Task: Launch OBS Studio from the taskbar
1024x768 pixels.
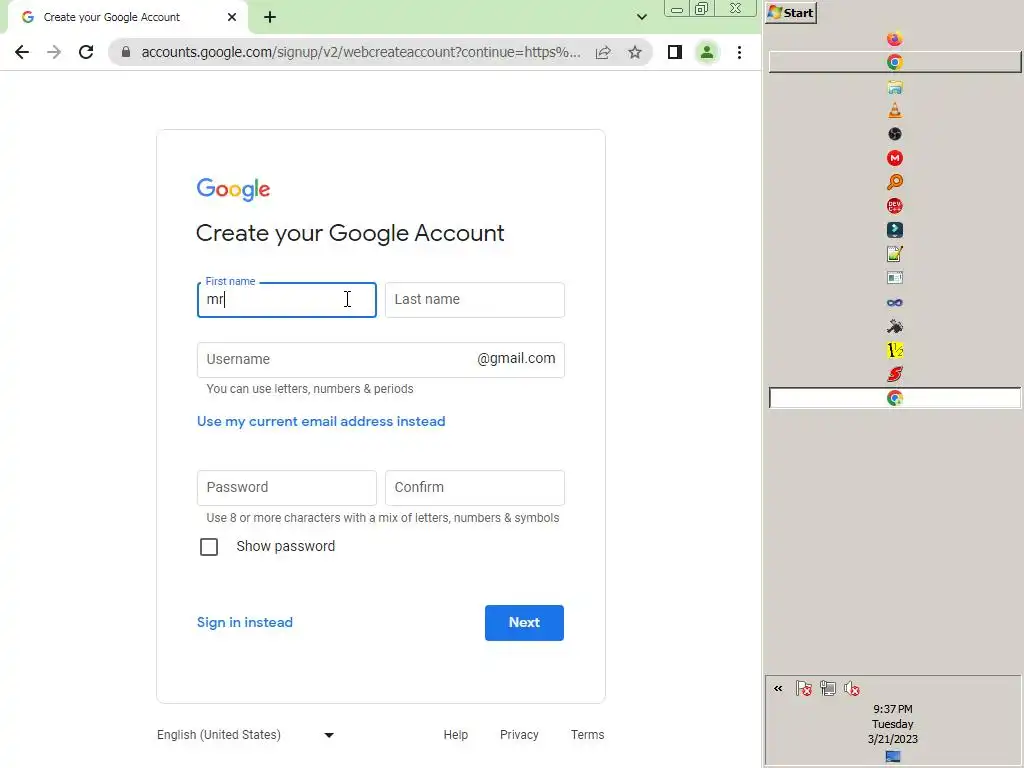Action: click(x=895, y=134)
